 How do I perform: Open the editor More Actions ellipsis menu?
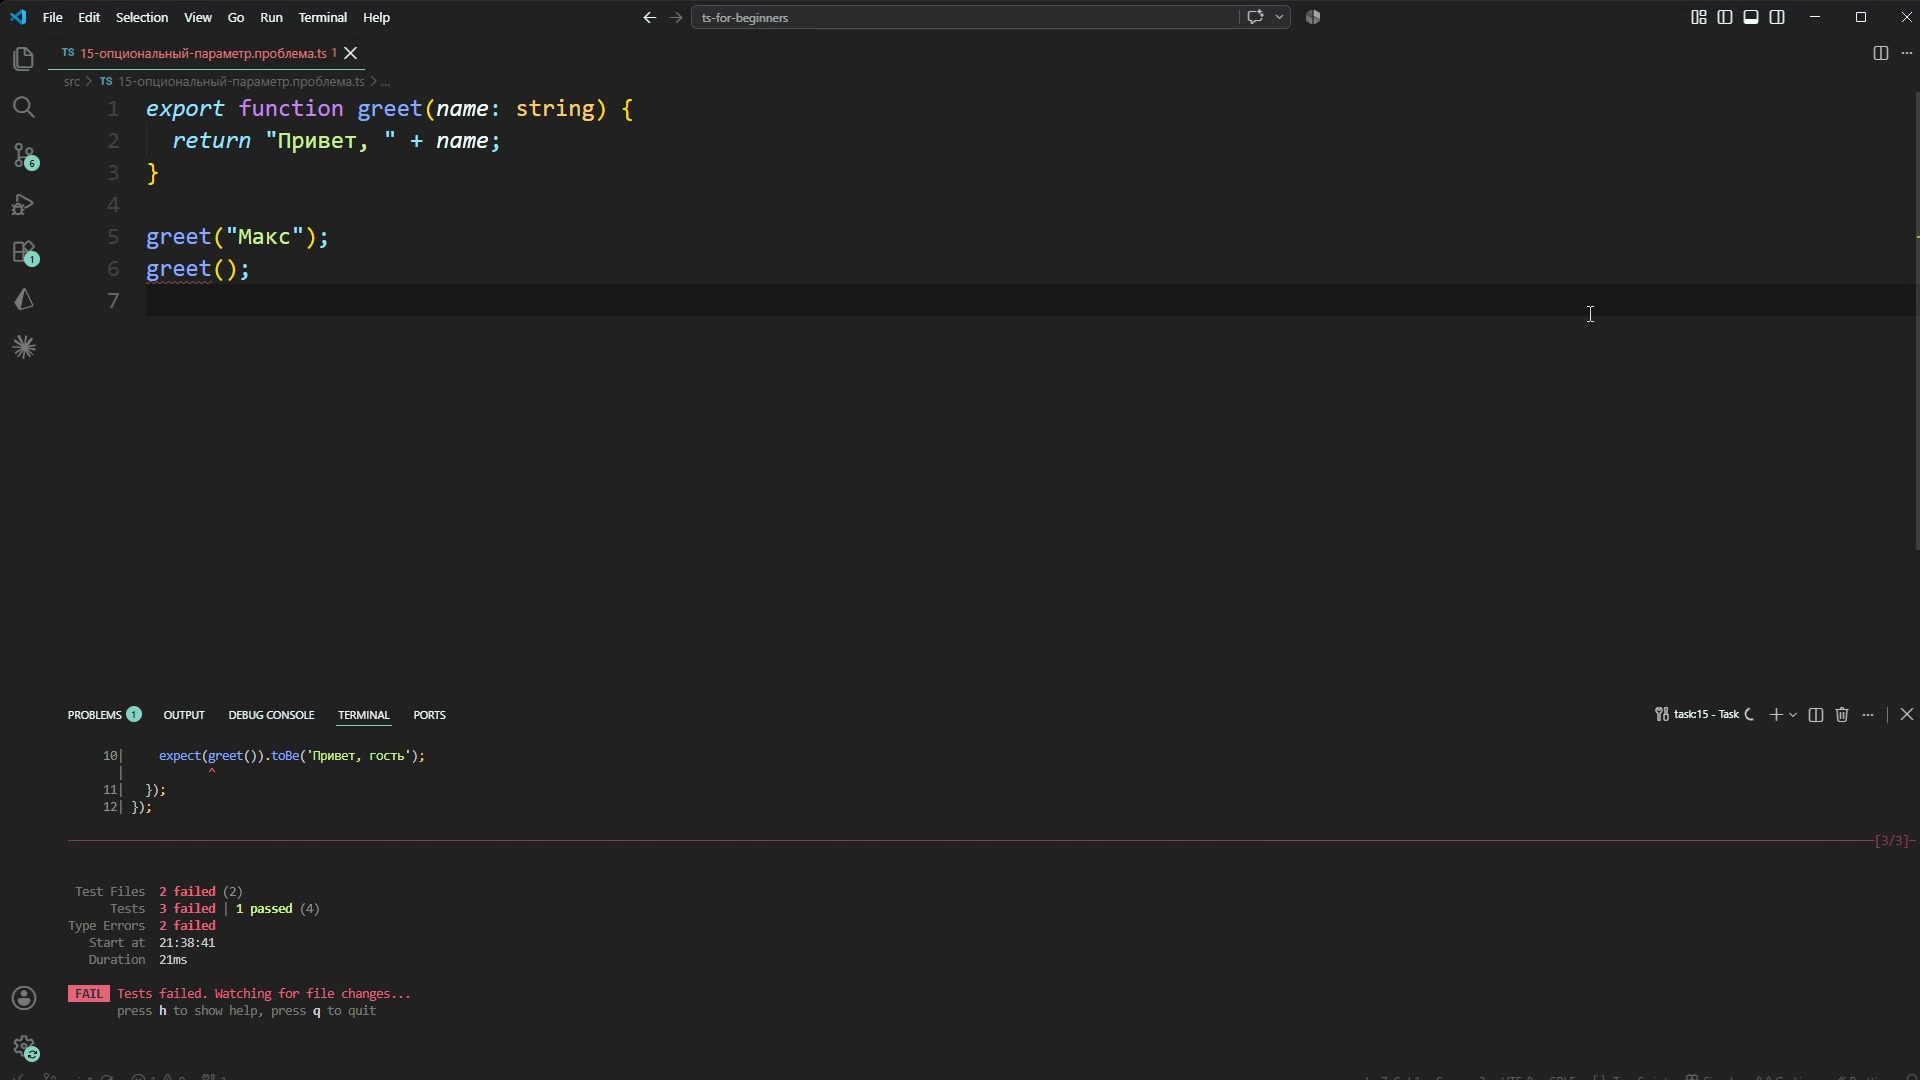[1907, 53]
